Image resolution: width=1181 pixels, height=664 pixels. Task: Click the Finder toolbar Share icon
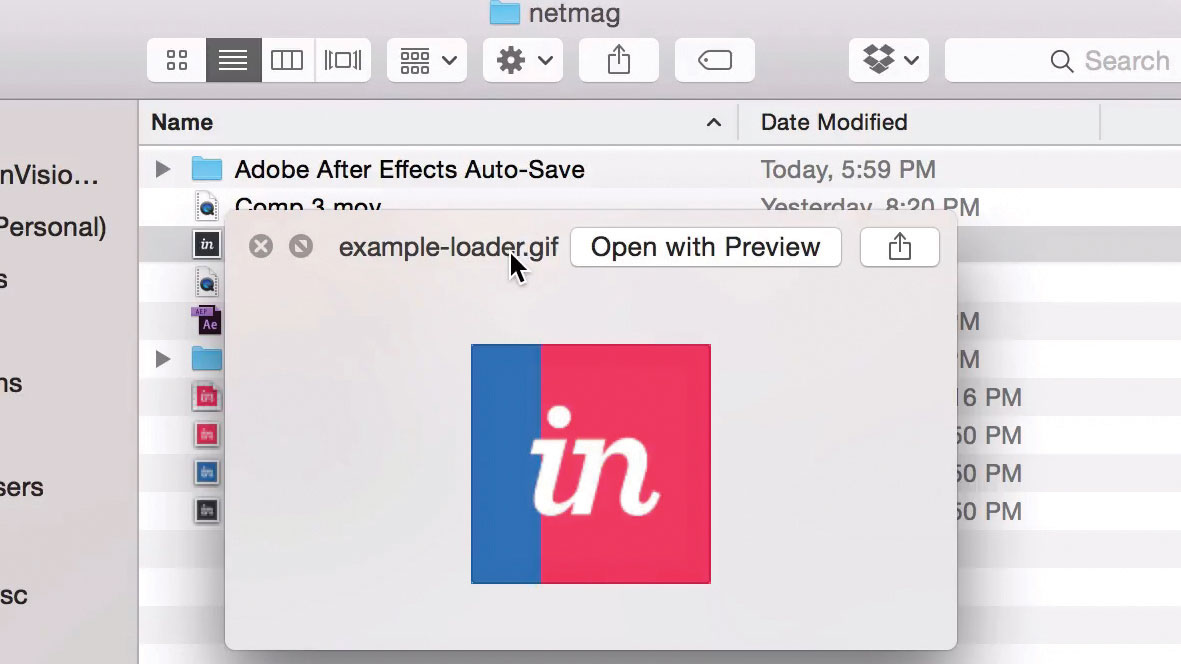click(618, 60)
